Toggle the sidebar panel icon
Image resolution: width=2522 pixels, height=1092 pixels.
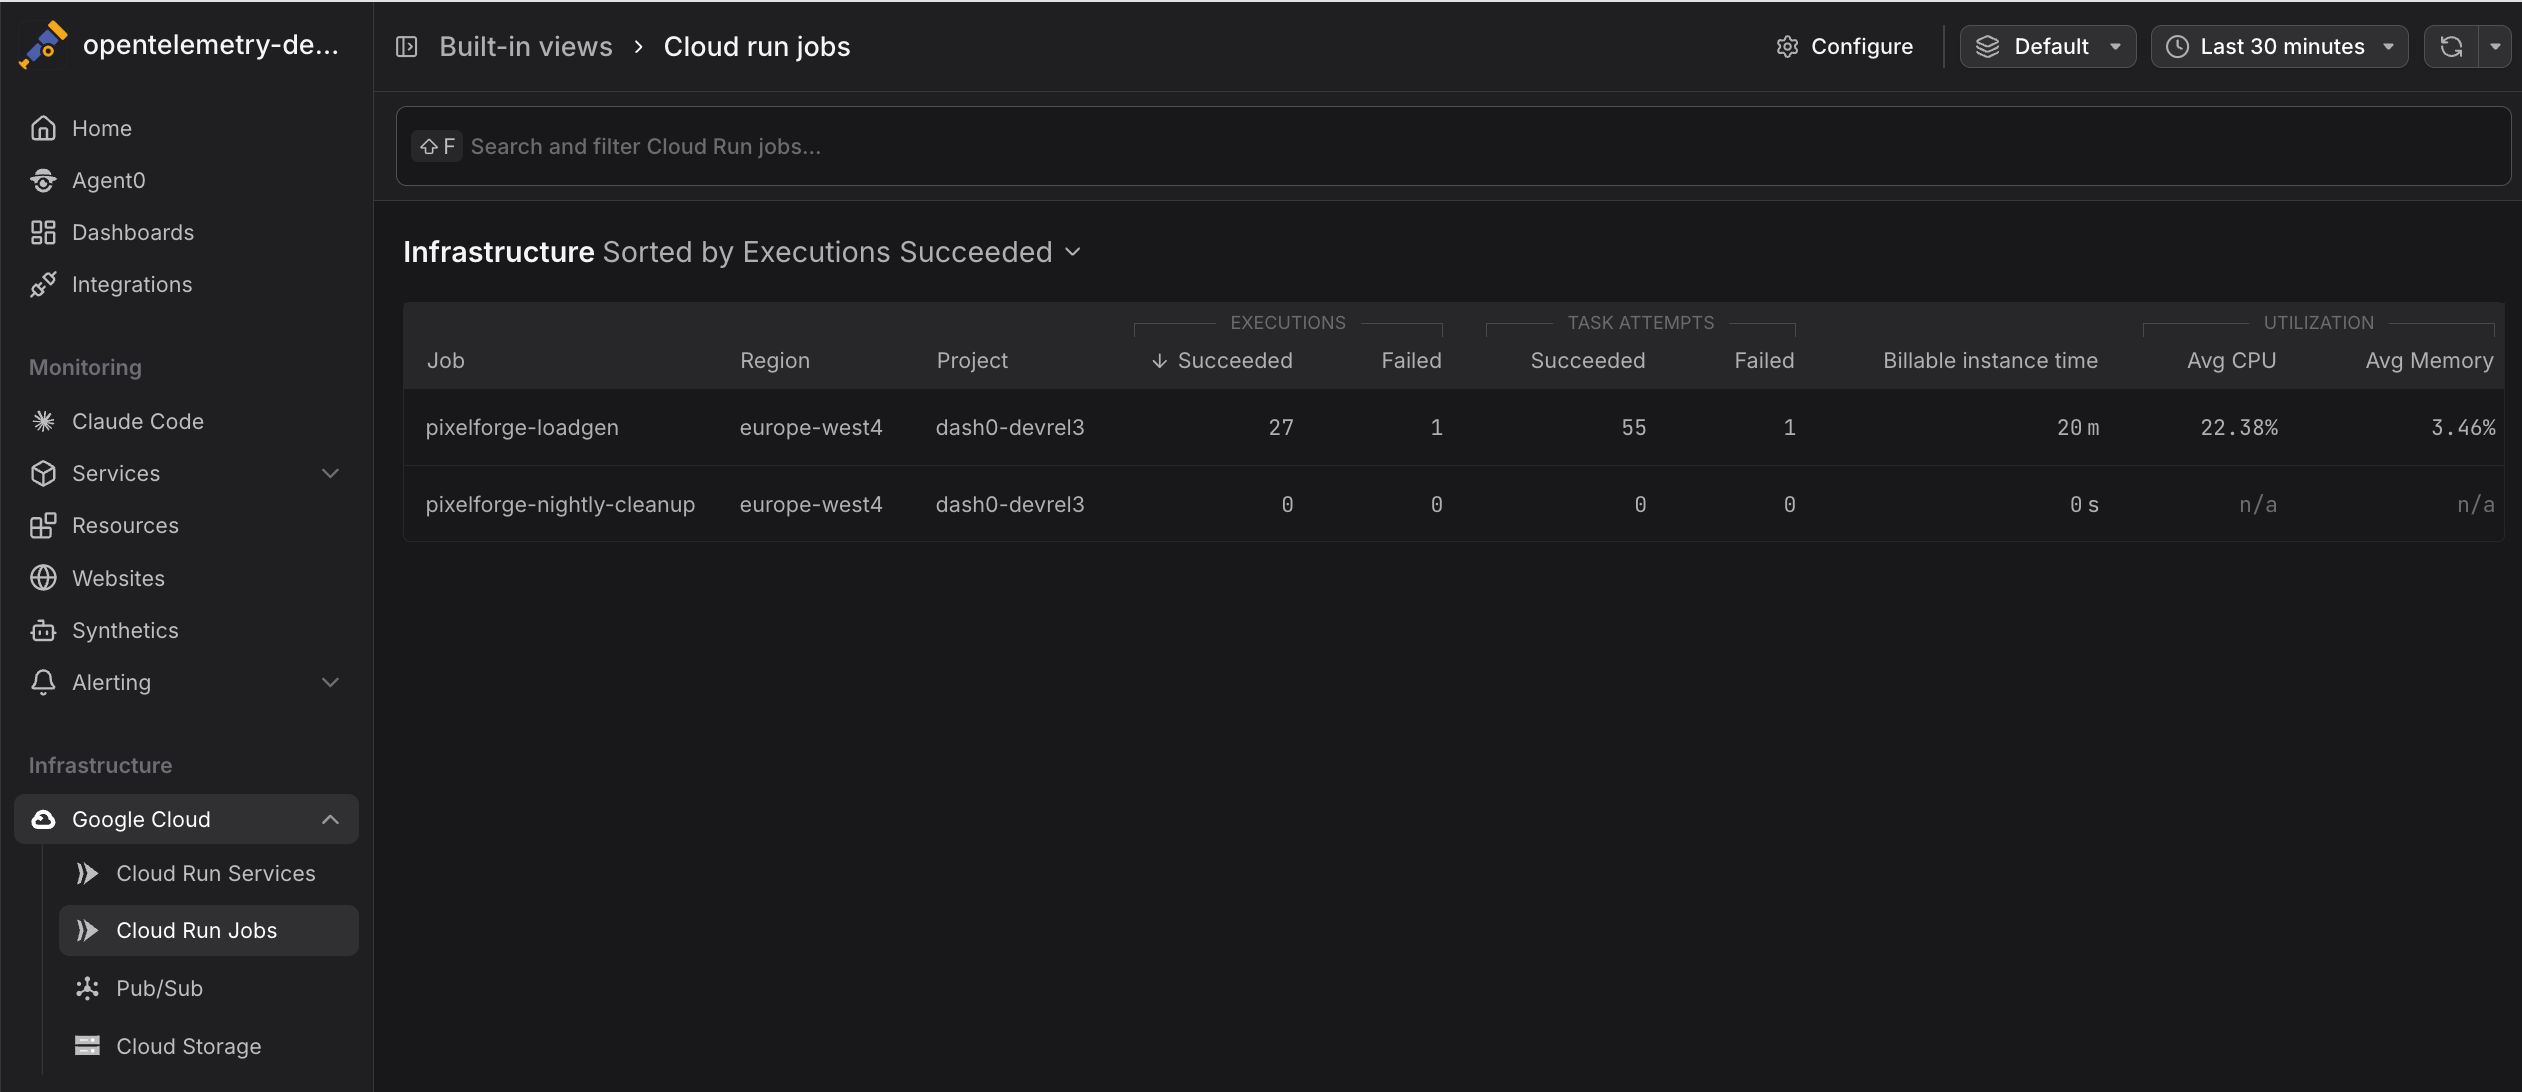pyautogui.click(x=406, y=47)
